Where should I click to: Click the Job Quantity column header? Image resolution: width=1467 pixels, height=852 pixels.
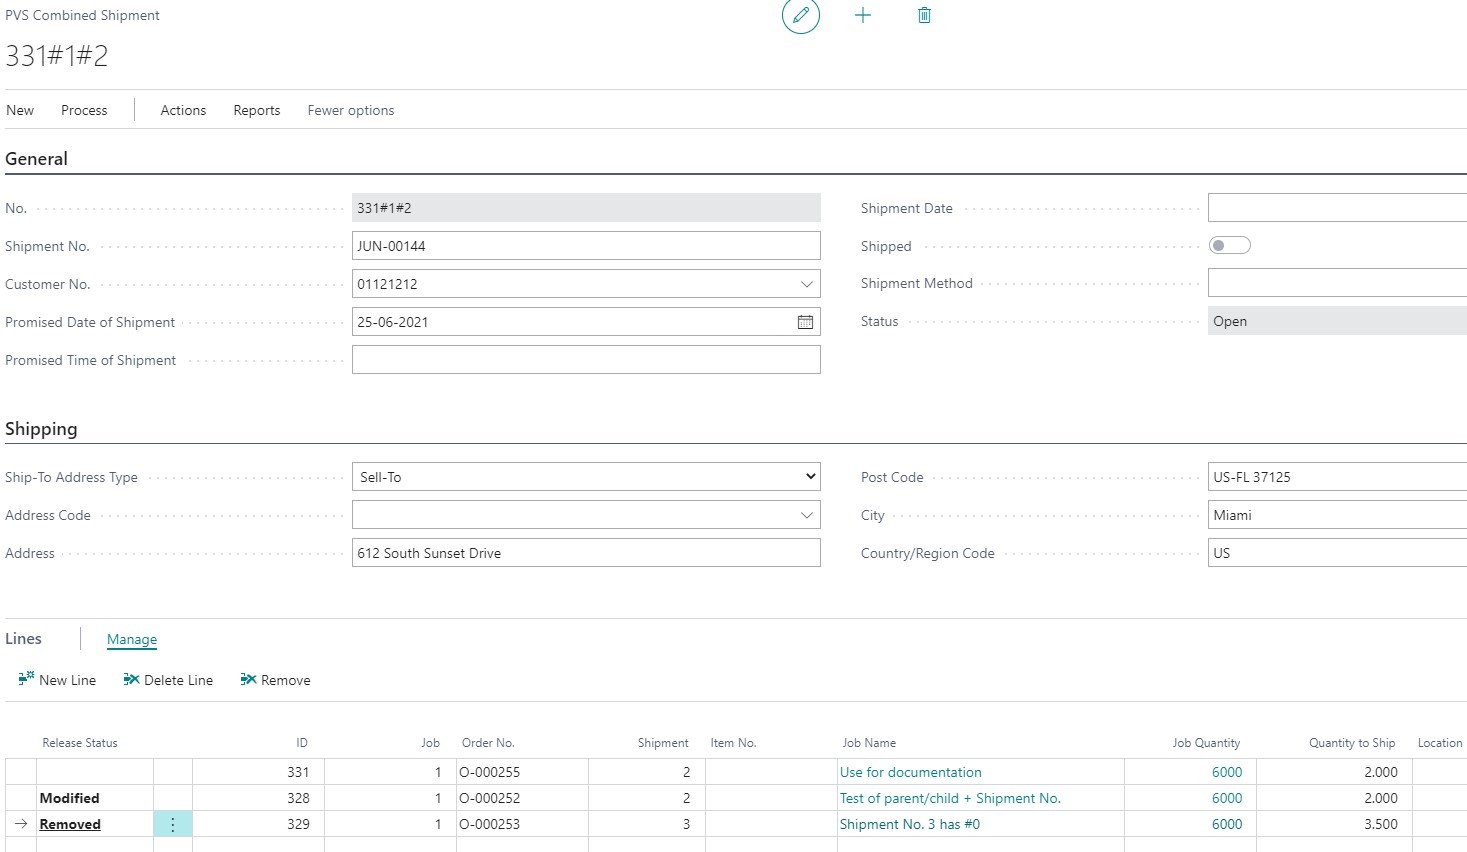[1206, 743]
